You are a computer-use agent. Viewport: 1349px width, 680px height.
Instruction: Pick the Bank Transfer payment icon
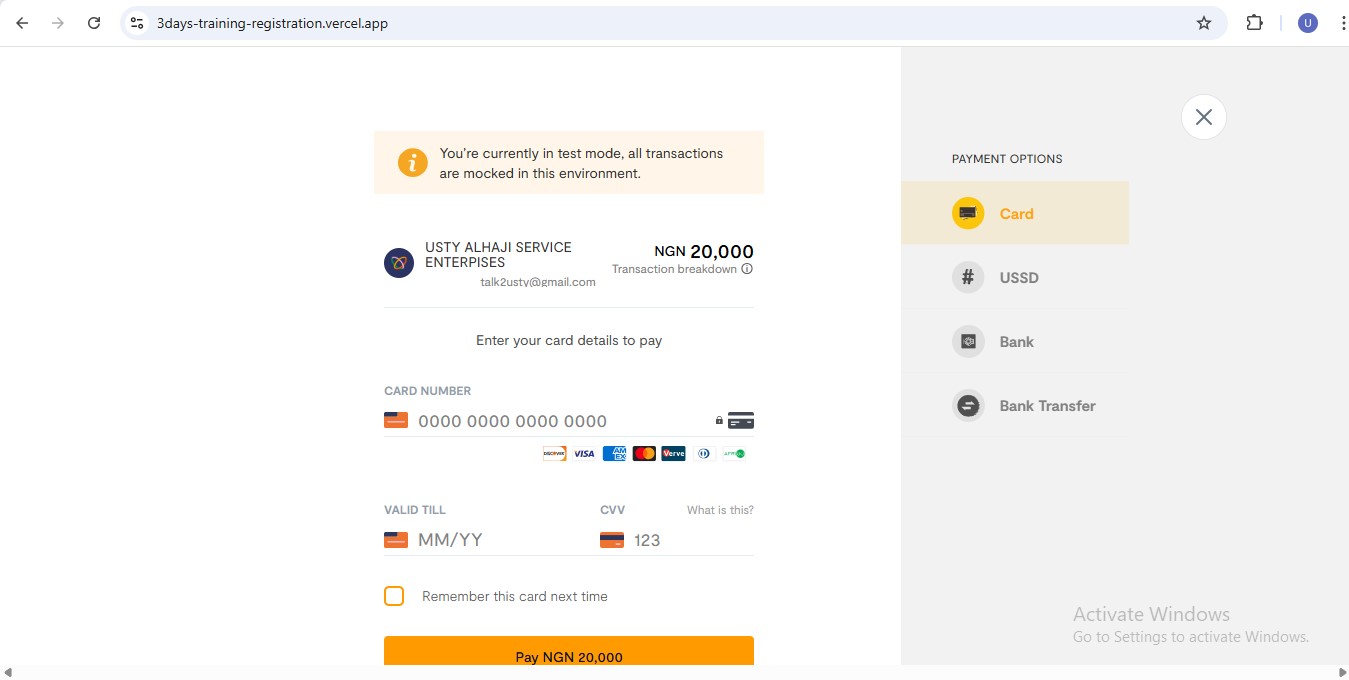click(967, 405)
